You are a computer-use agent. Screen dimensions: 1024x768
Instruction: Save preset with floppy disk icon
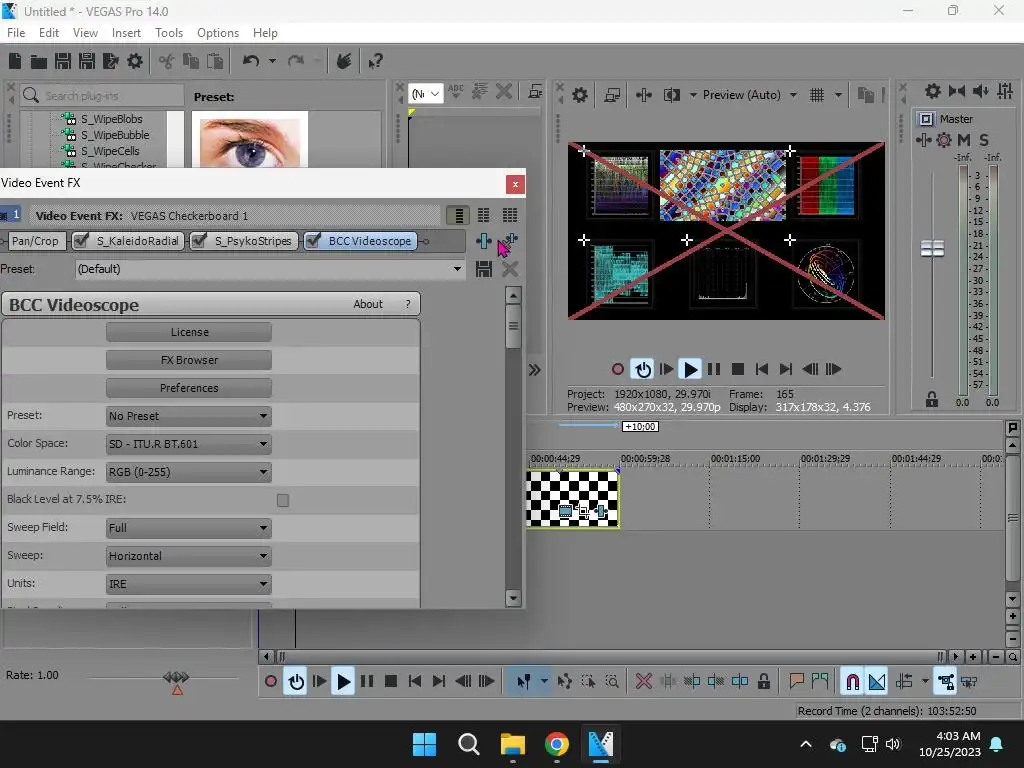click(x=484, y=269)
